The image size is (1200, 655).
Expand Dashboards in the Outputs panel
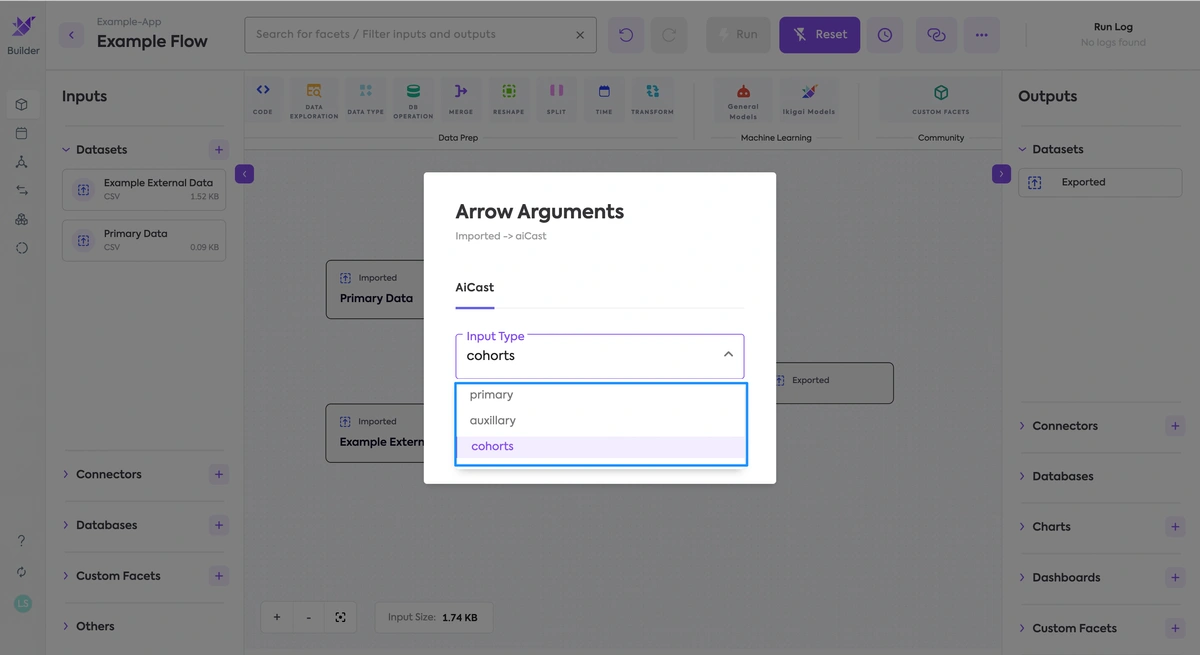click(x=1022, y=578)
